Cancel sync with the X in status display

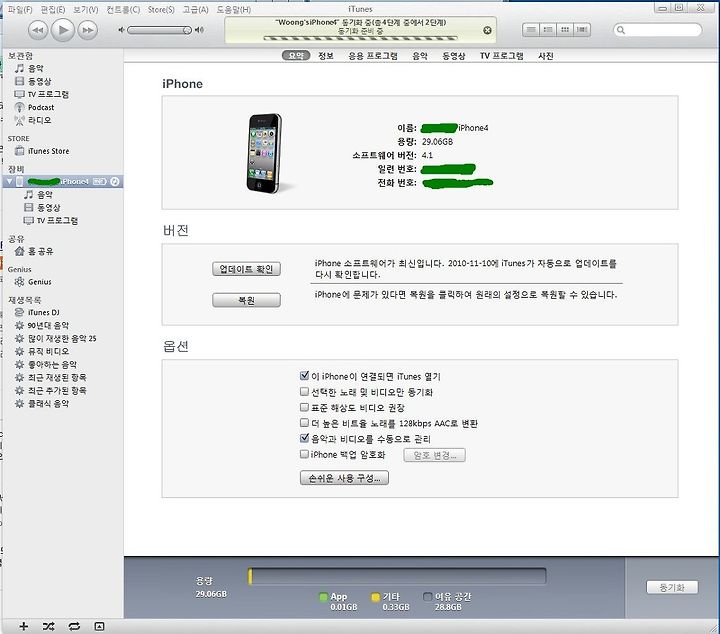487,30
